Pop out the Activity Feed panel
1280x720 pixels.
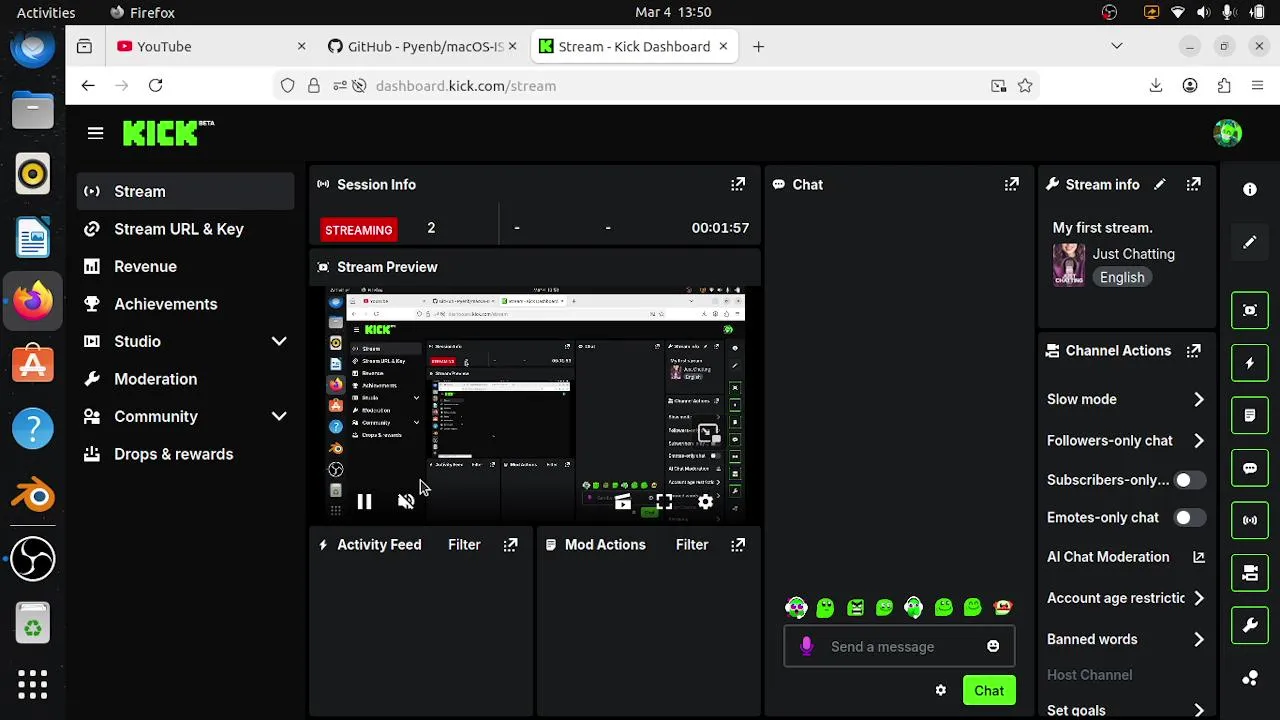pyautogui.click(x=511, y=545)
